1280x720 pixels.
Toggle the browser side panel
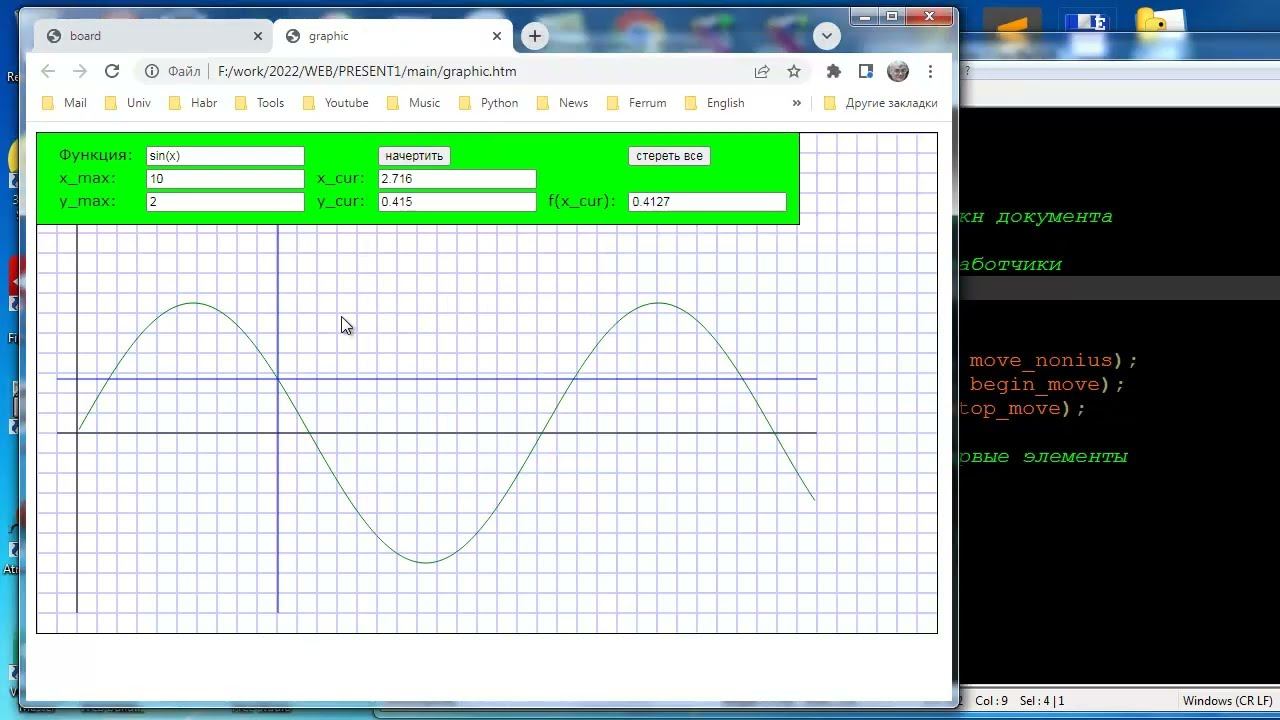pos(866,71)
